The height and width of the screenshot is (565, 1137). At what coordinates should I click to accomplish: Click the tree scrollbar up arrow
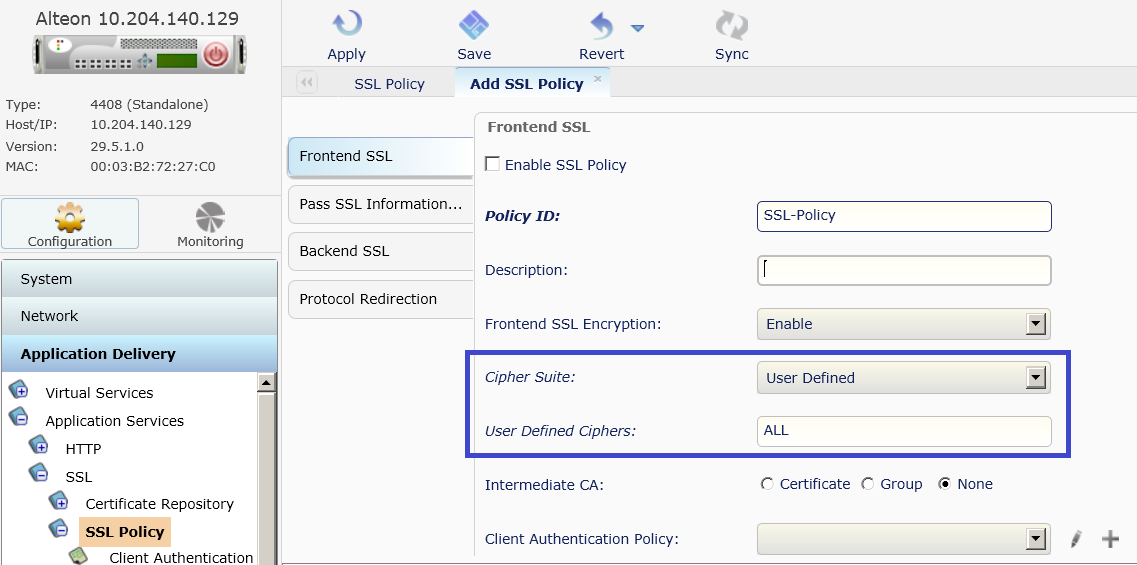click(266, 383)
